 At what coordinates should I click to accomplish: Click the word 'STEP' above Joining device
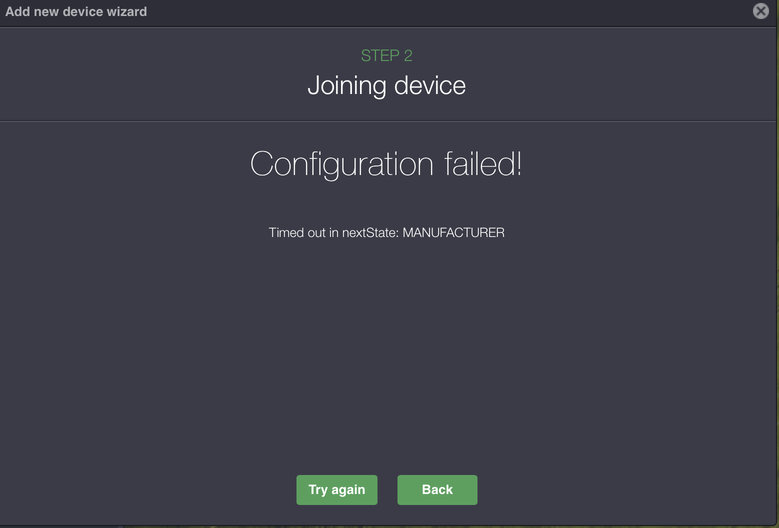(379, 56)
